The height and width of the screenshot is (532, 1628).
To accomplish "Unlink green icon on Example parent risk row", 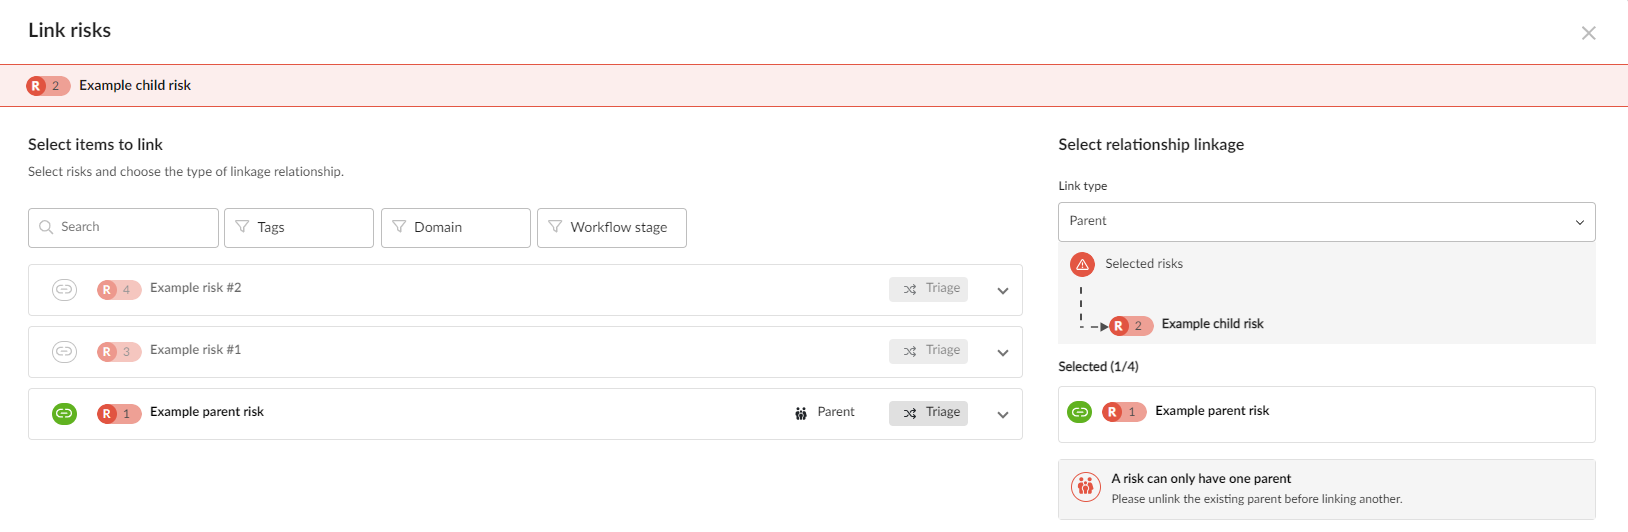I will pyautogui.click(x=64, y=414).
